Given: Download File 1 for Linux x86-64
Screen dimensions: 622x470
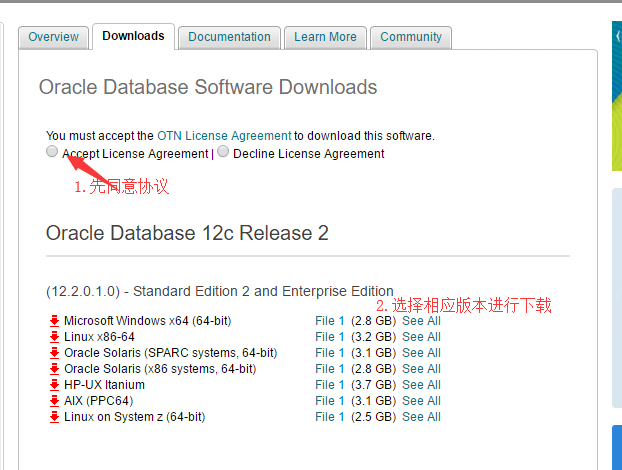Looking at the screenshot, I should pyautogui.click(x=330, y=337).
